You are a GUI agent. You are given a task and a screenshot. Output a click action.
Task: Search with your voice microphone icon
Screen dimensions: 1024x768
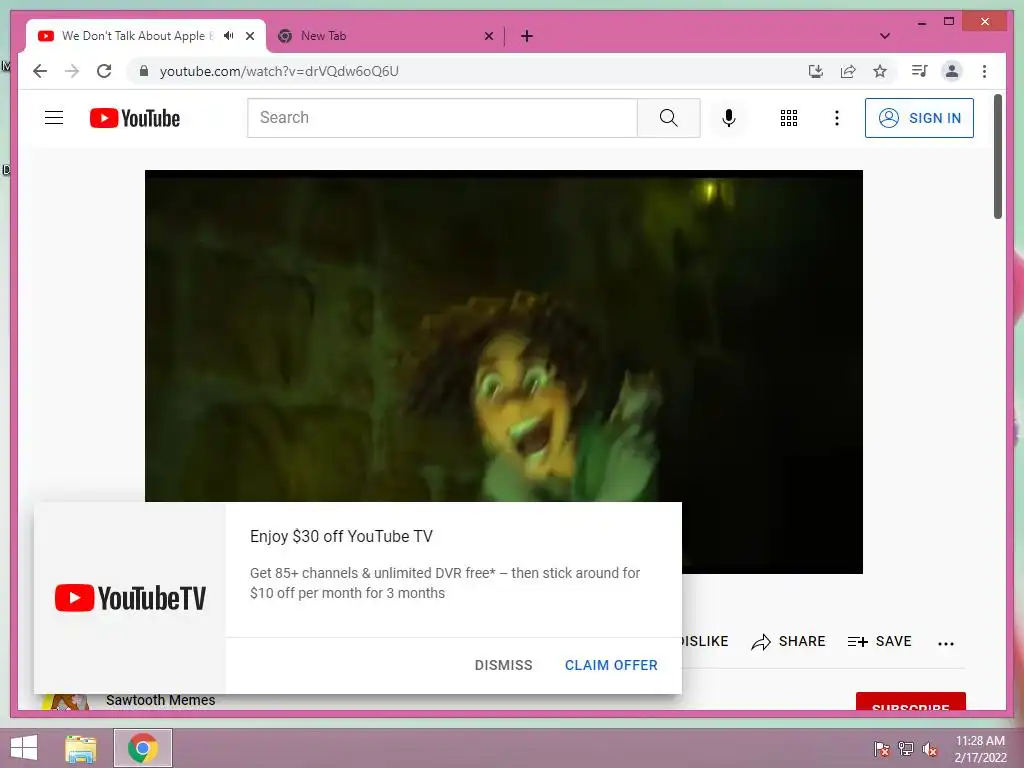coord(729,118)
